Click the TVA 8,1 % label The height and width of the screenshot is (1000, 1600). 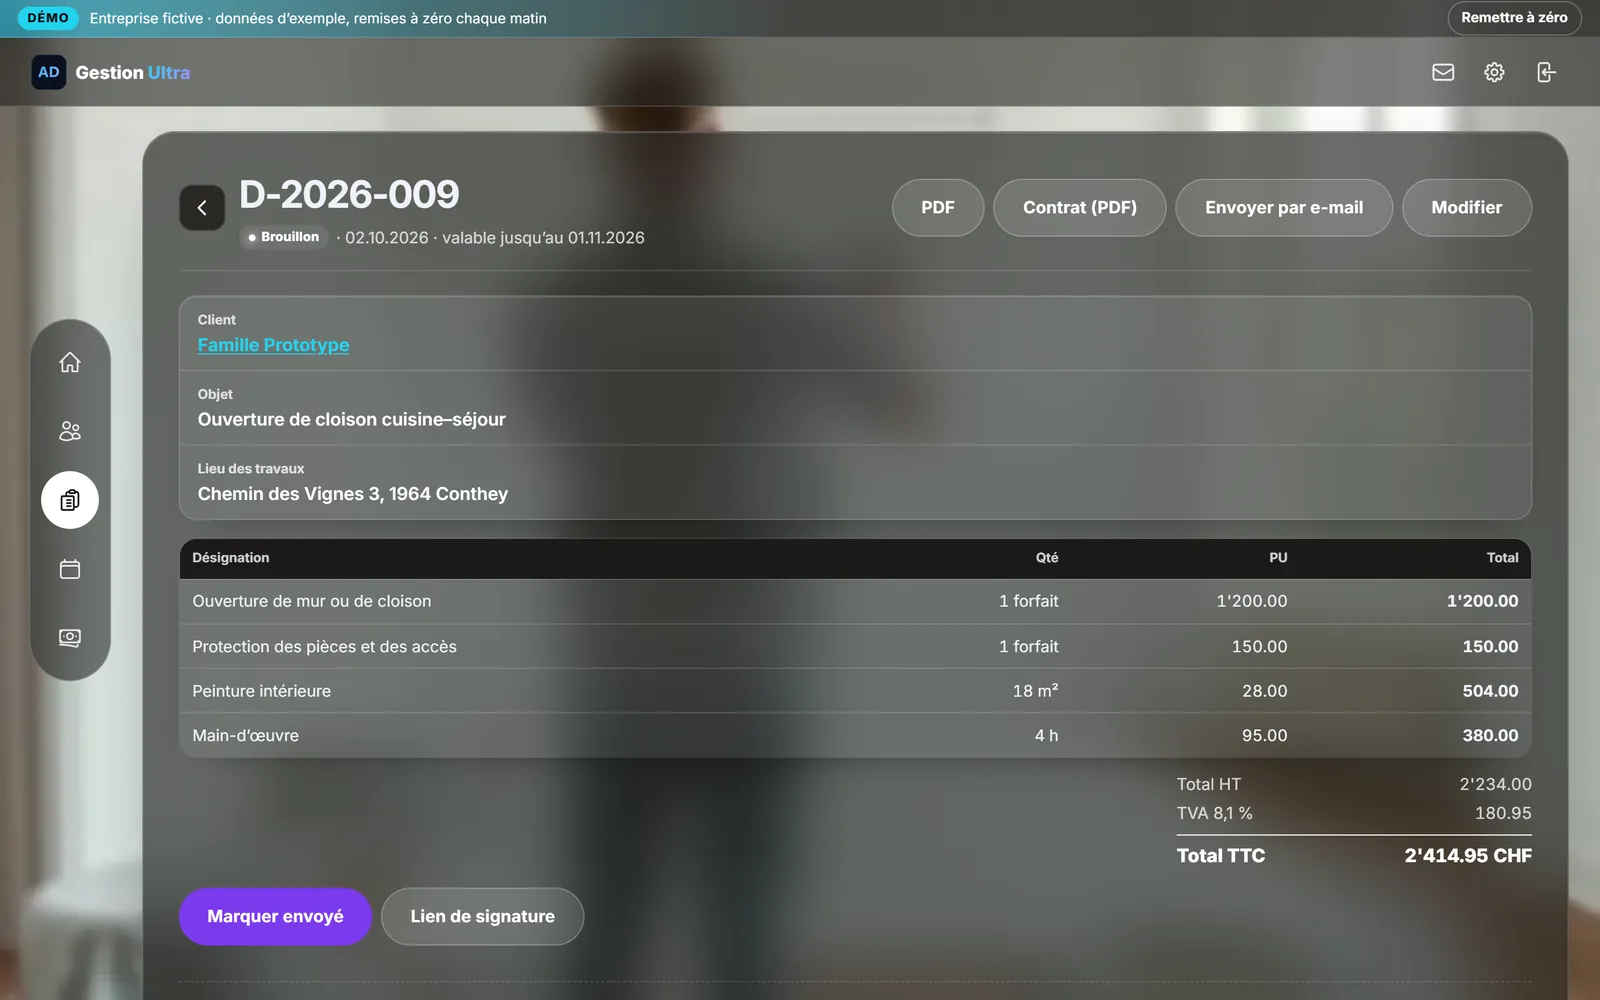1214,813
